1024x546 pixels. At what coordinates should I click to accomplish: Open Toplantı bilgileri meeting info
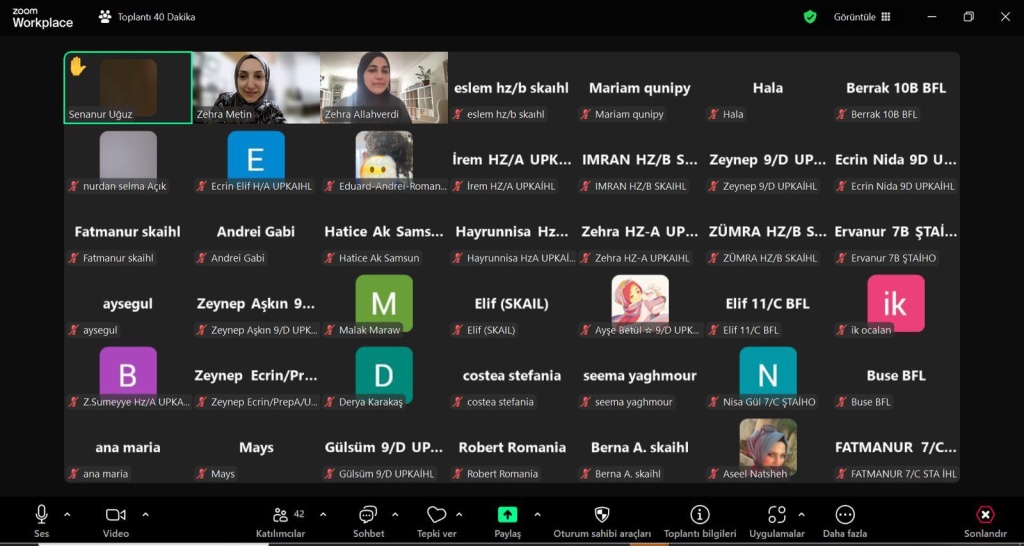pyautogui.click(x=700, y=515)
